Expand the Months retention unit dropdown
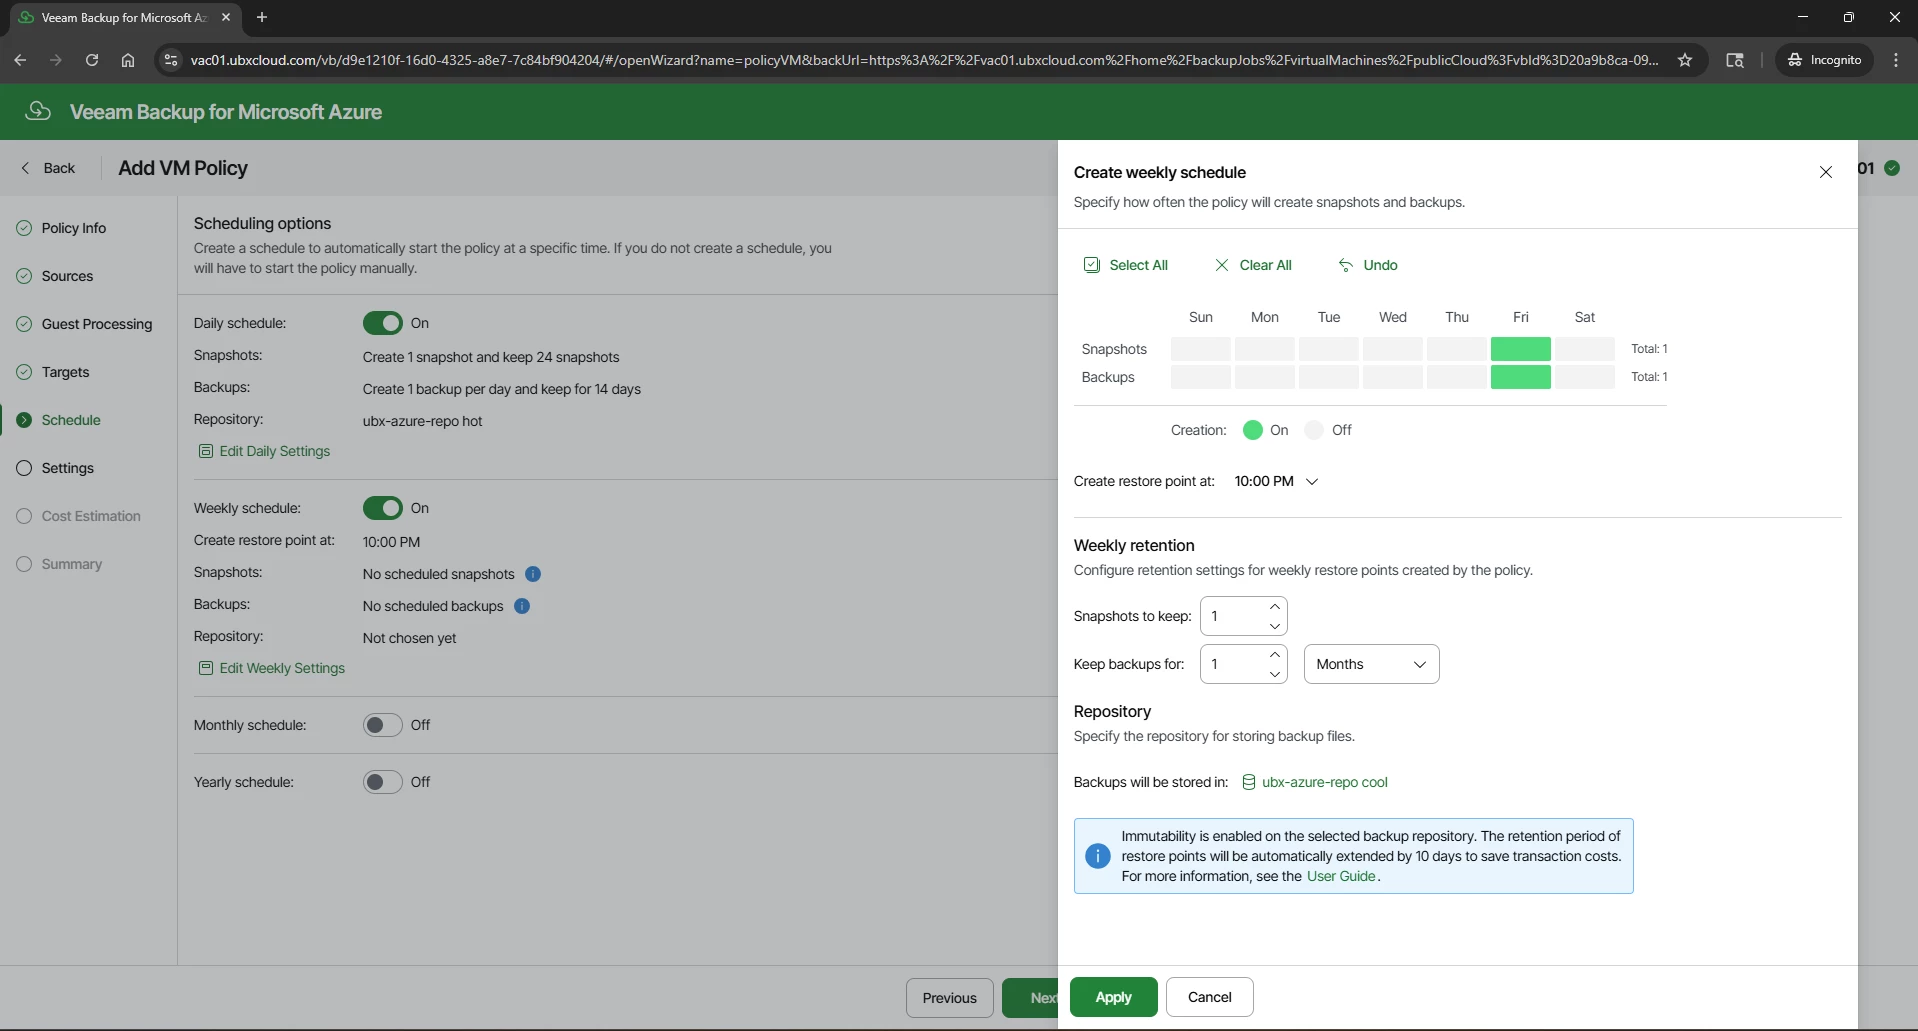Viewport: 1918px width, 1031px height. pyautogui.click(x=1371, y=664)
